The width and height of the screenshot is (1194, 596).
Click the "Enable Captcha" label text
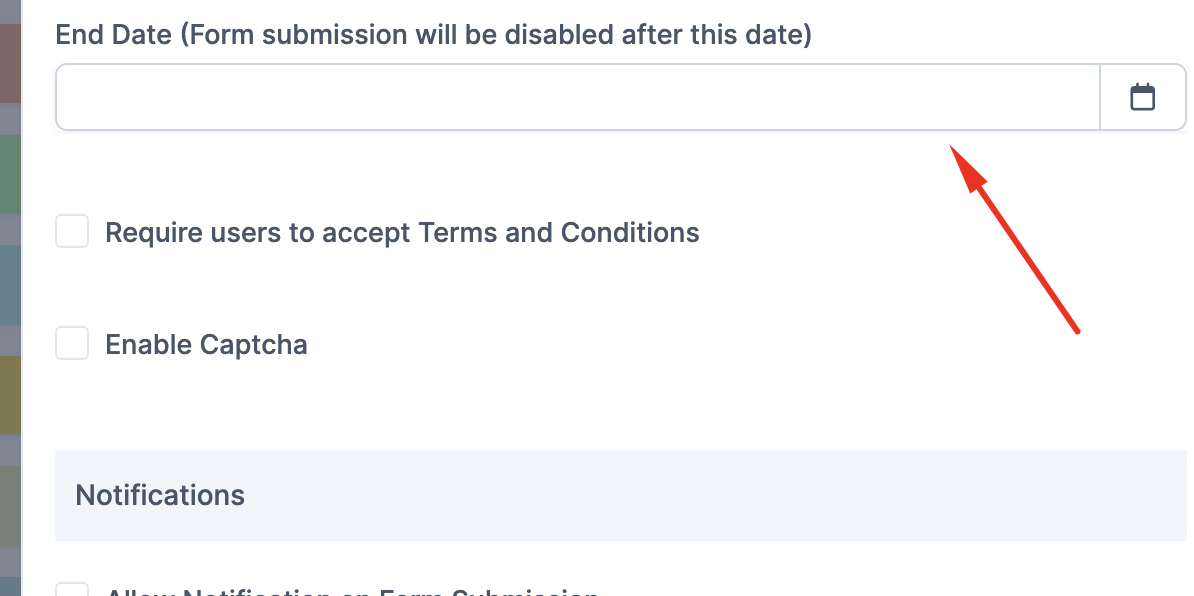[x=206, y=344]
